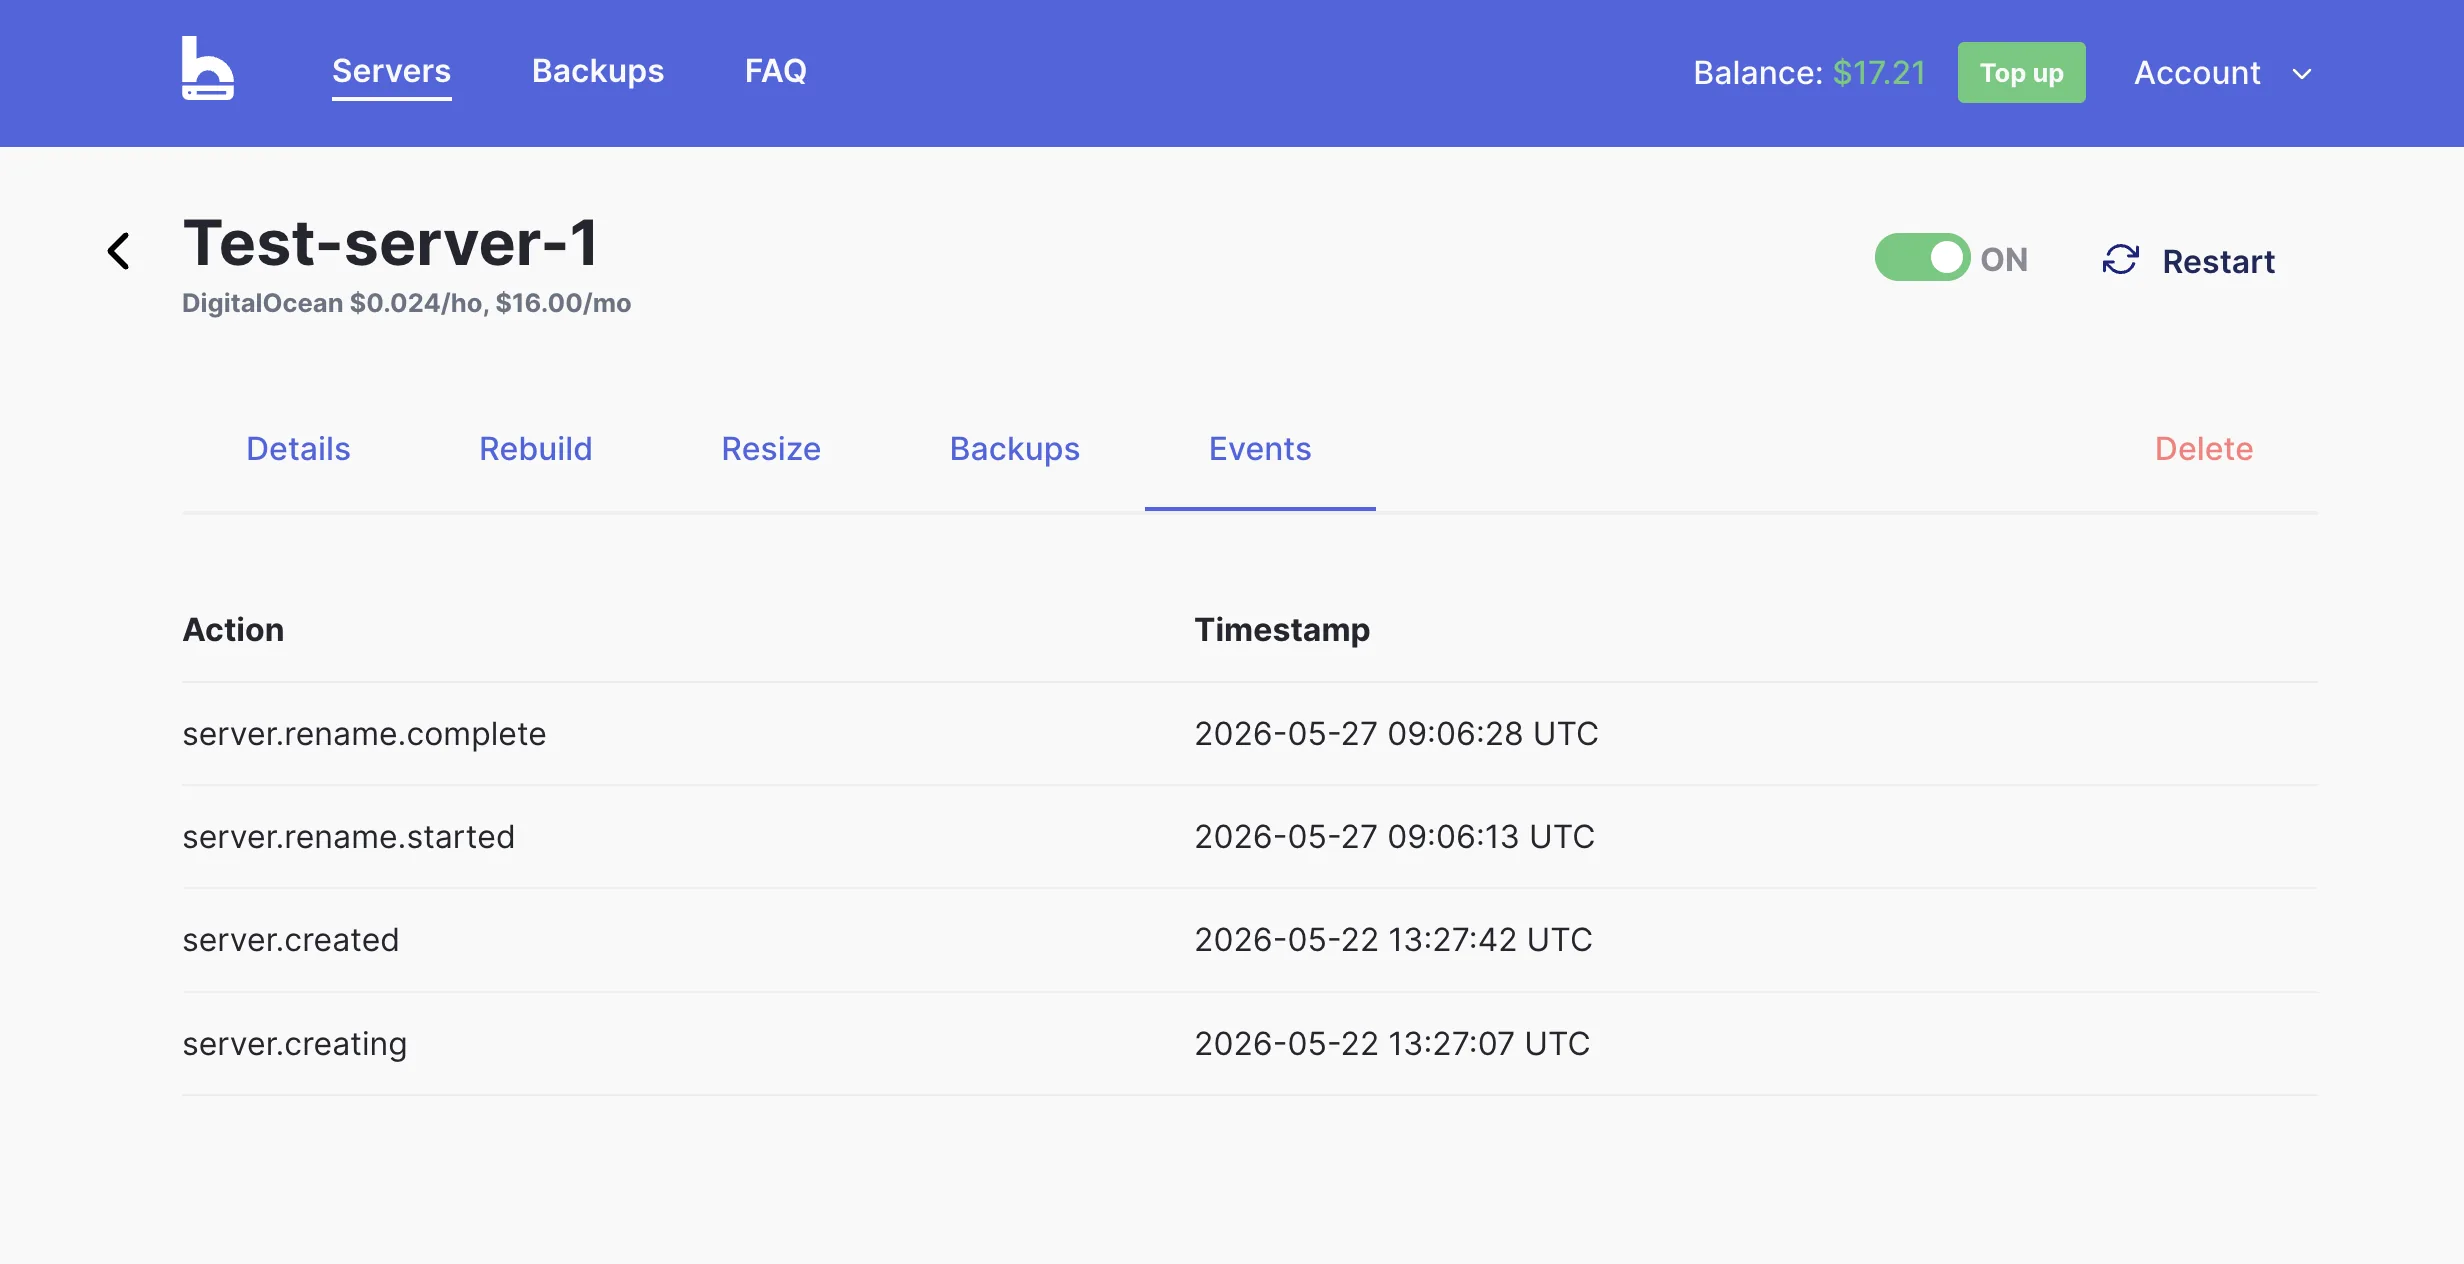Expand the Account dropdown chevron
The image size is (2464, 1264).
click(2302, 74)
